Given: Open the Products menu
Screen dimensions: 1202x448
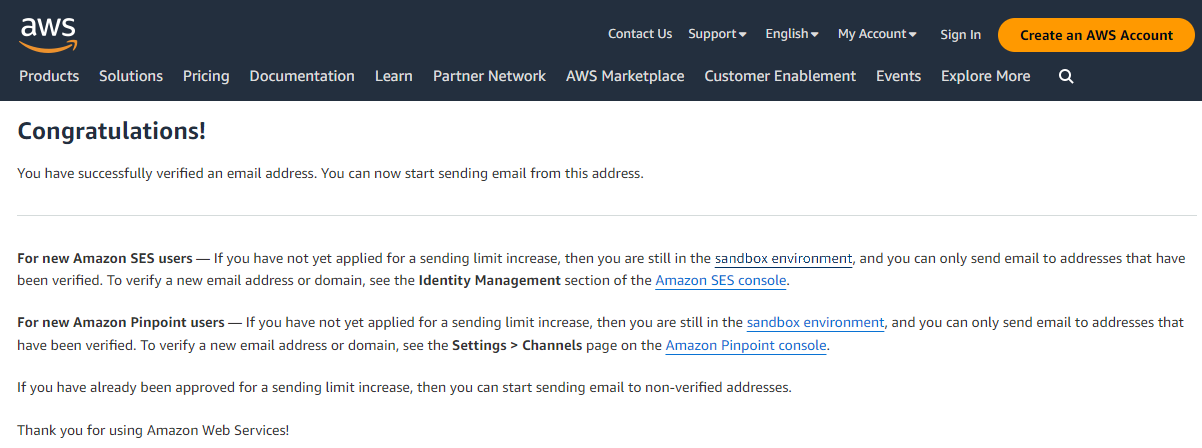Looking at the screenshot, I should point(49,76).
